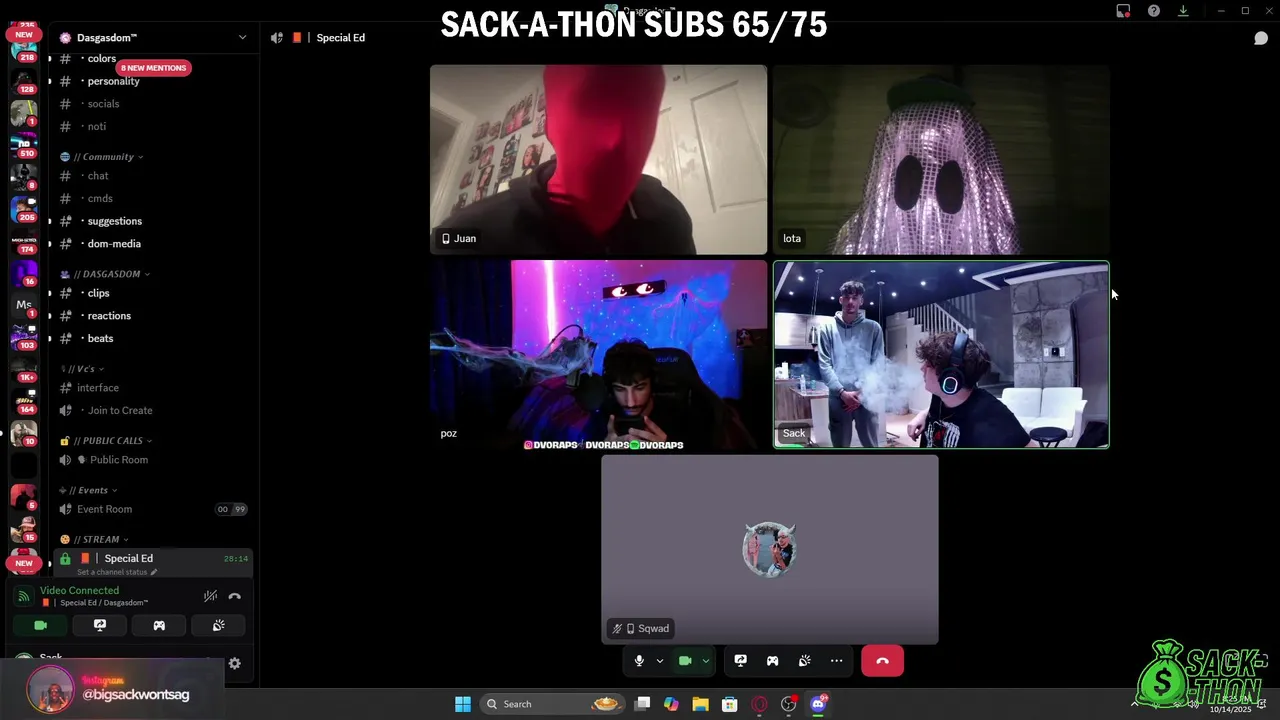Open camera options dropdown arrow
Image resolution: width=1280 pixels, height=720 pixels.
706,661
